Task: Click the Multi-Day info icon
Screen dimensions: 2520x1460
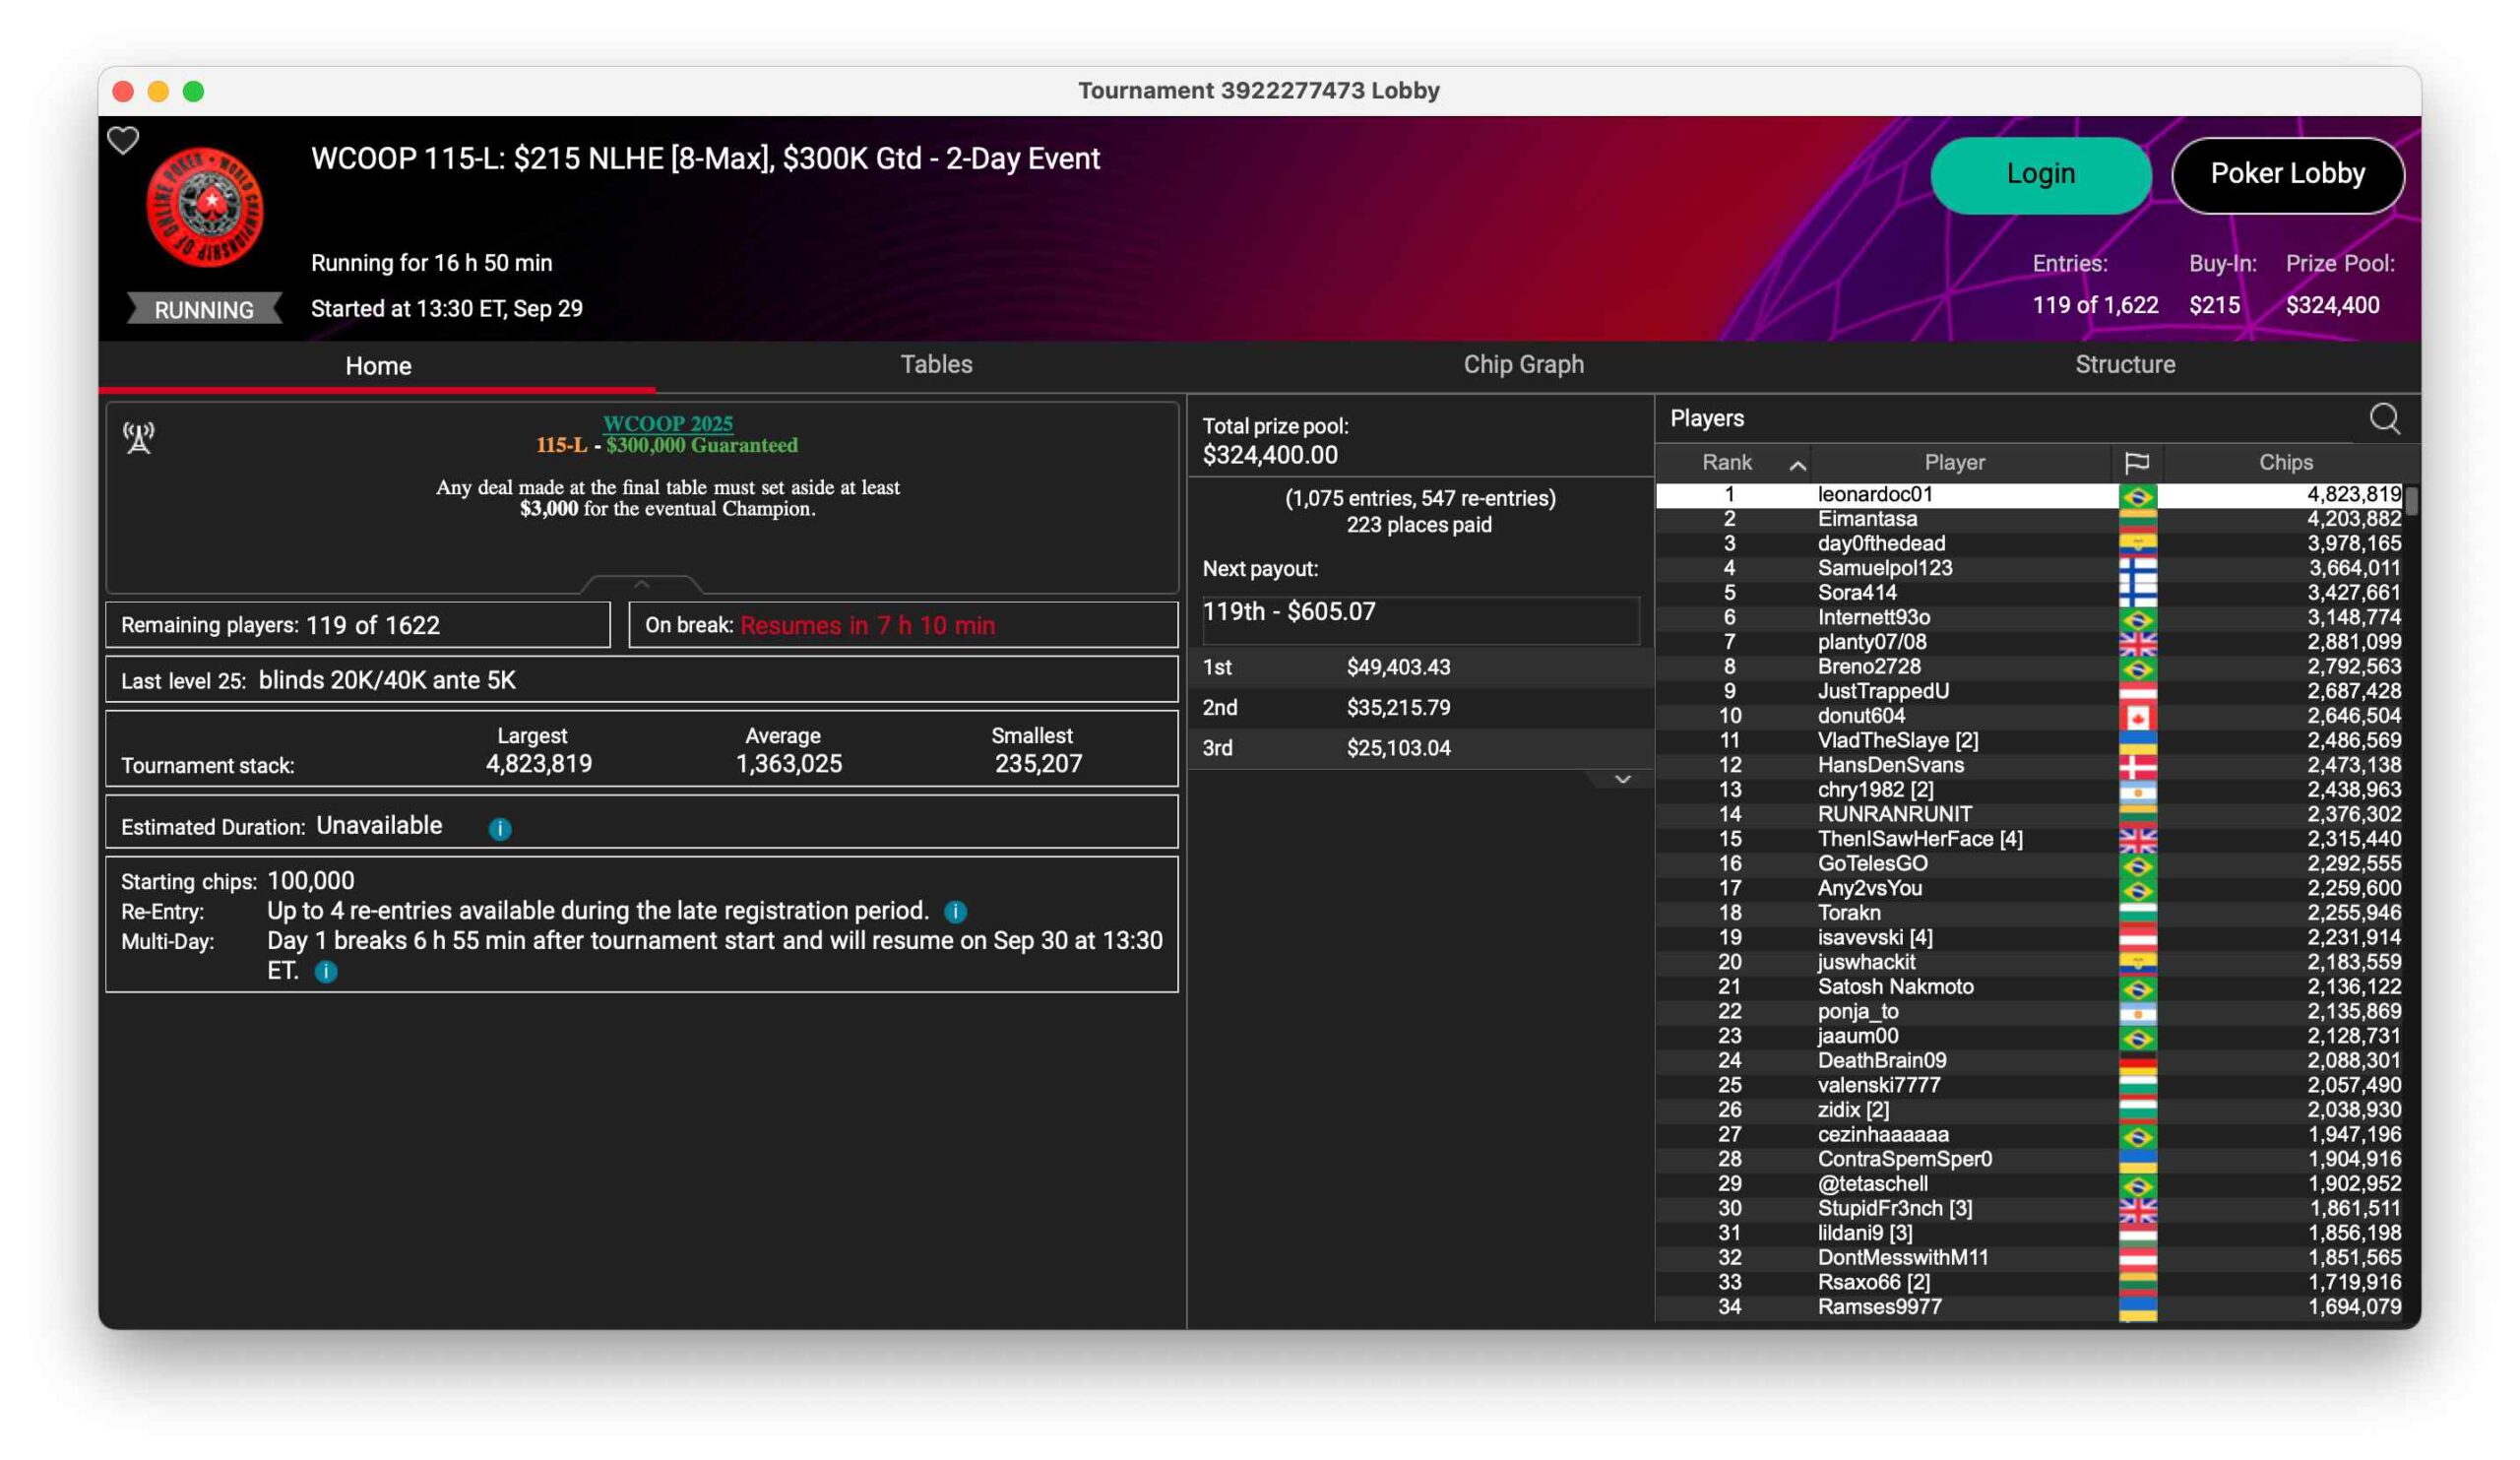Action: click(326, 971)
